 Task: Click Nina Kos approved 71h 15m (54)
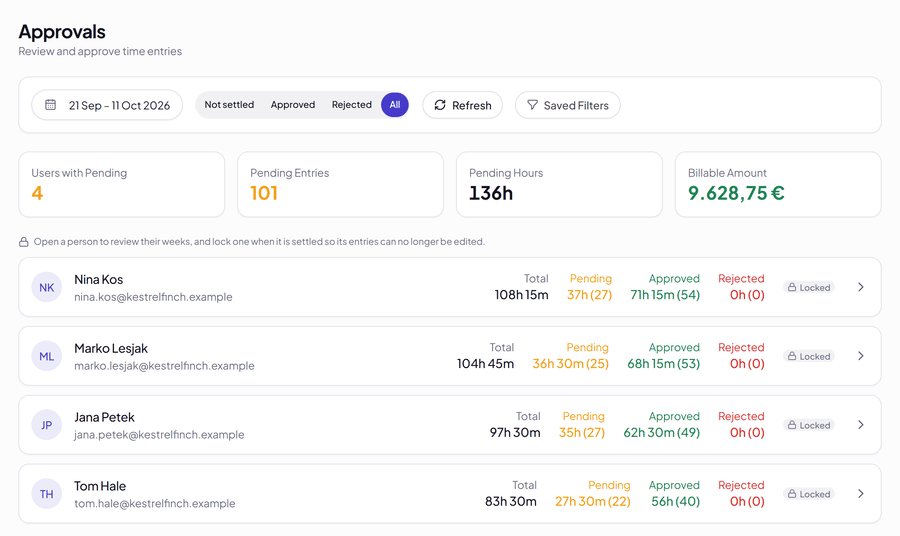(x=665, y=295)
